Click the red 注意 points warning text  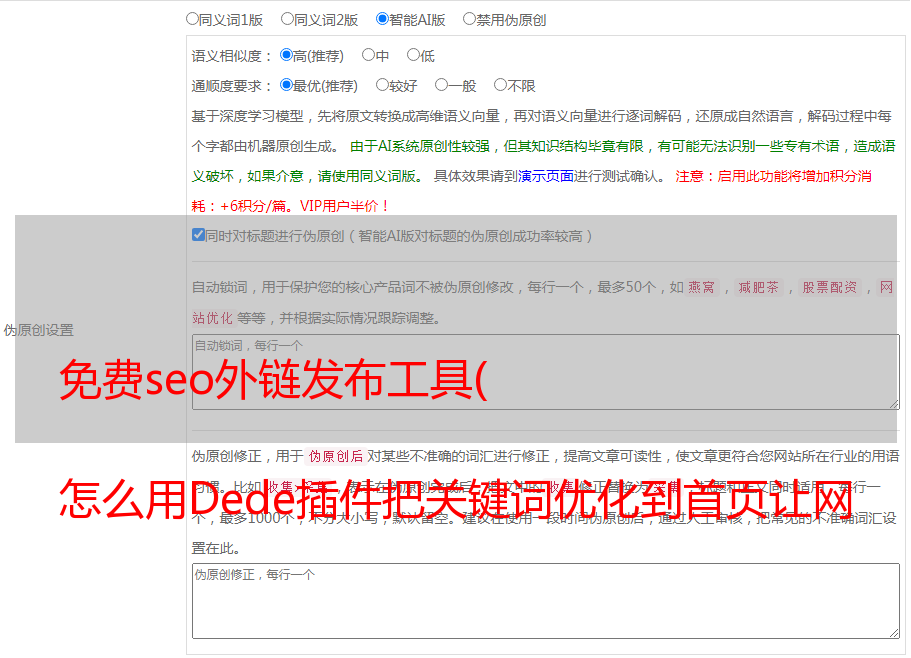point(532,191)
